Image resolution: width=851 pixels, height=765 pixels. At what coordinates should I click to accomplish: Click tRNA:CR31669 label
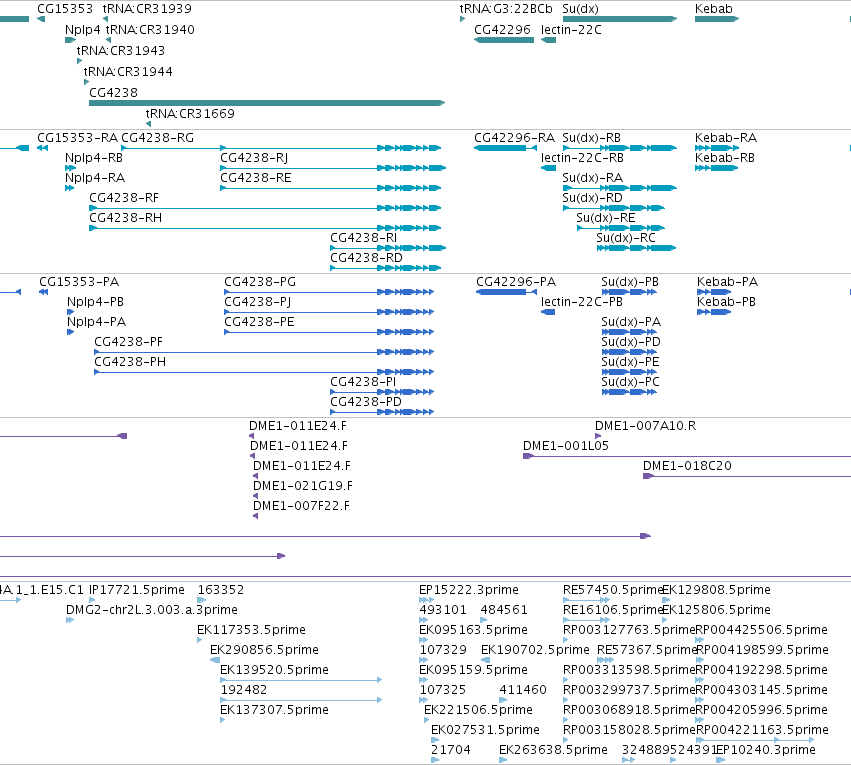pyautogui.click(x=190, y=114)
